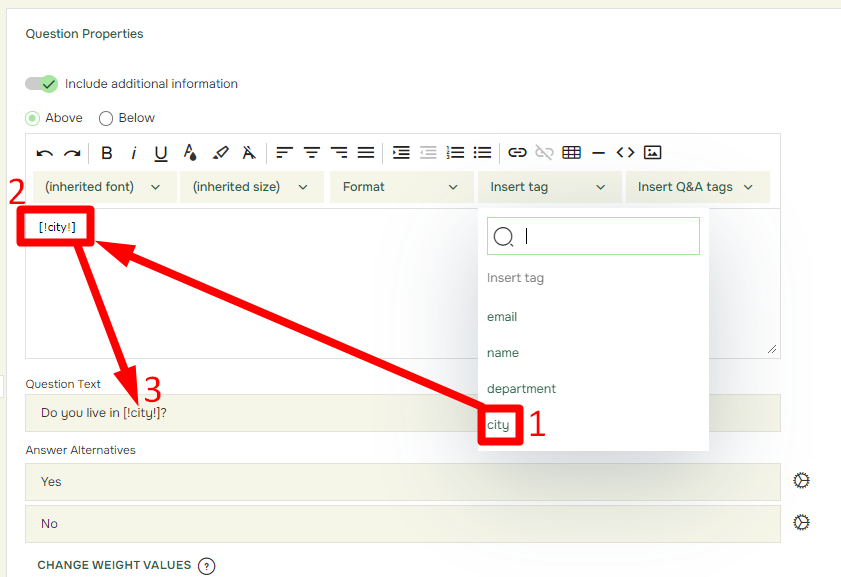Open the inherited size dropdown
Screen dimensions: 841x577
252,187
